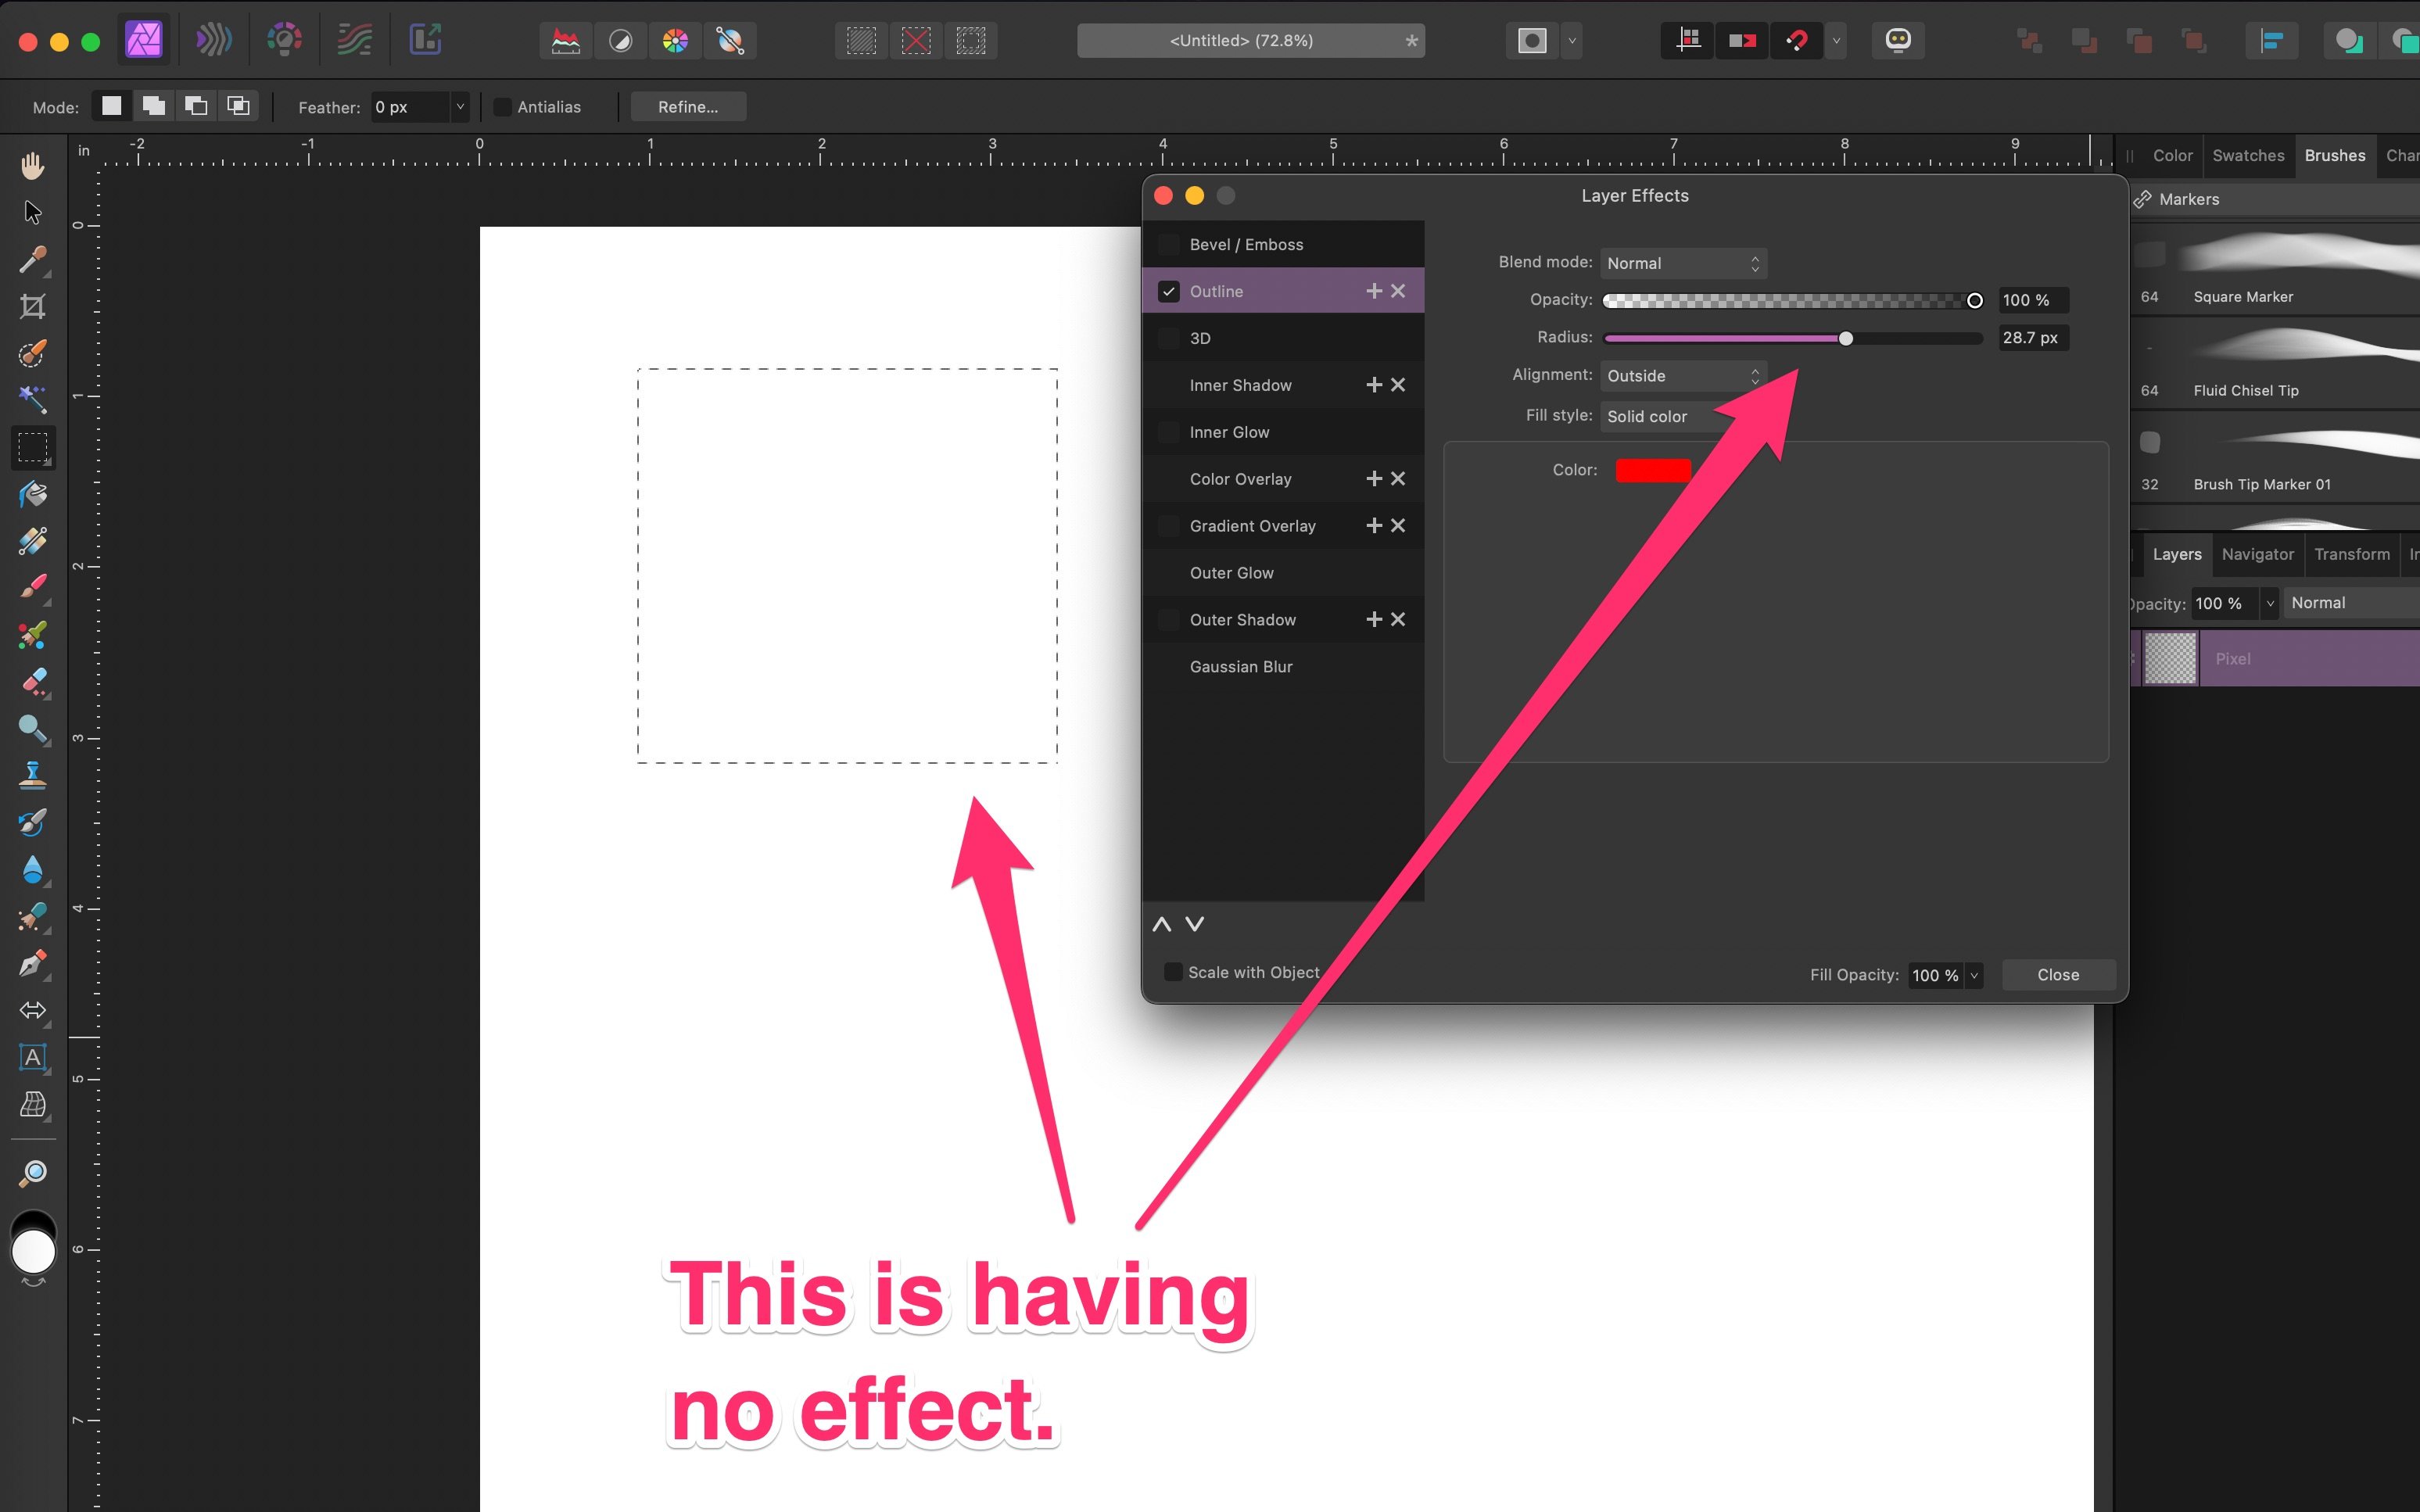Viewport: 2420px width, 1512px height.
Task: Open the Export Persona
Action: point(425,40)
